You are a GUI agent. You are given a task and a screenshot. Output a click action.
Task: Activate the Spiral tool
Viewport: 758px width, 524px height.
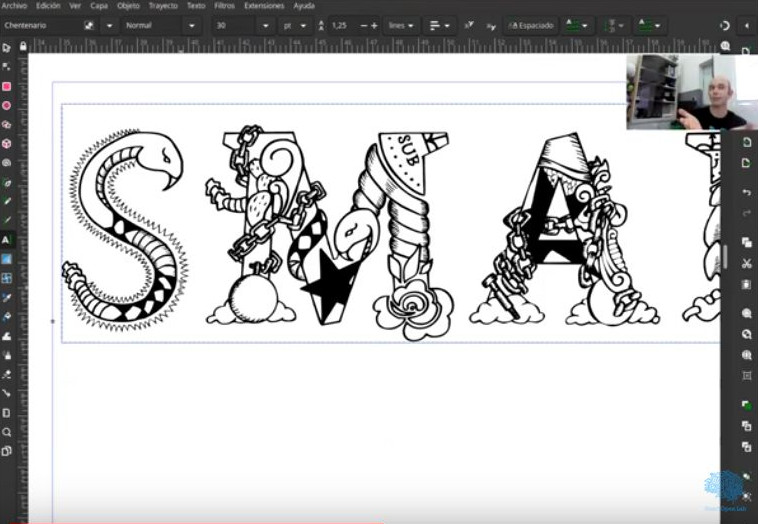point(7,163)
